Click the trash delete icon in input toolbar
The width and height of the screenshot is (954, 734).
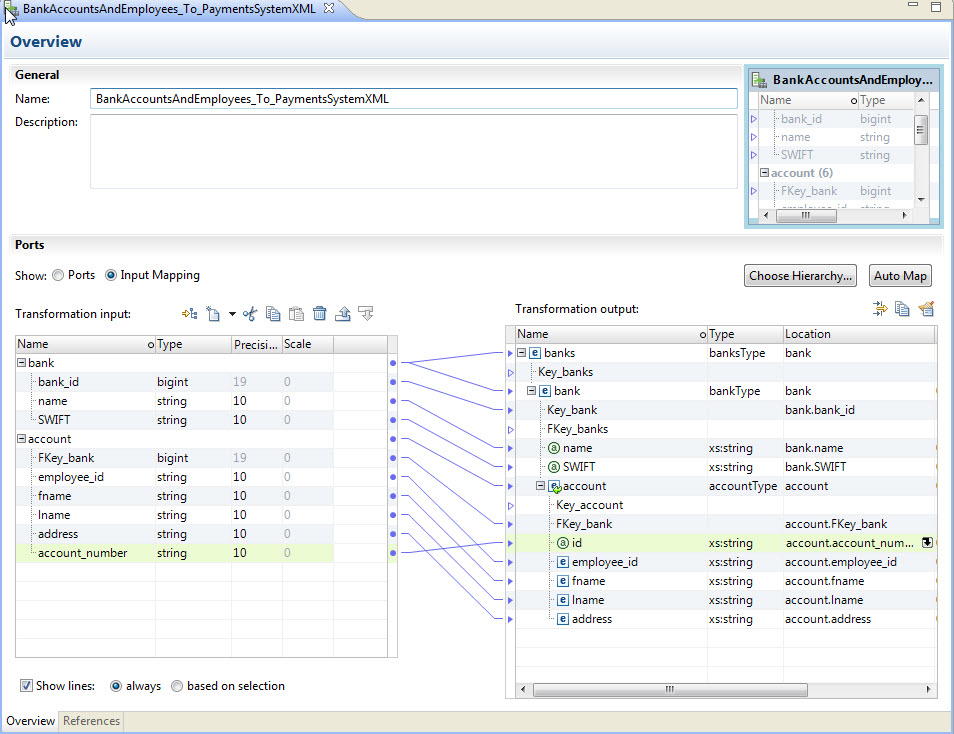click(x=320, y=314)
